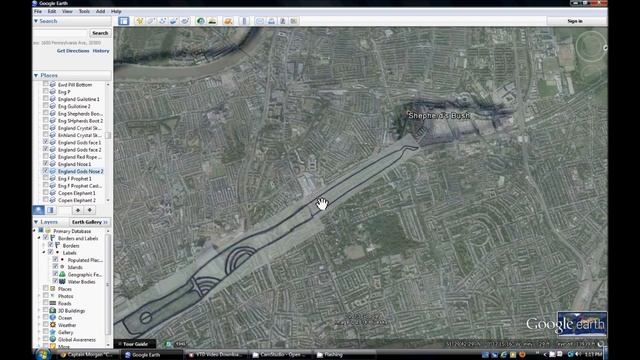Select the England Gods Nose 2 place
The width and height of the screenshot is (640, 360).
click(x=80, y=171)
